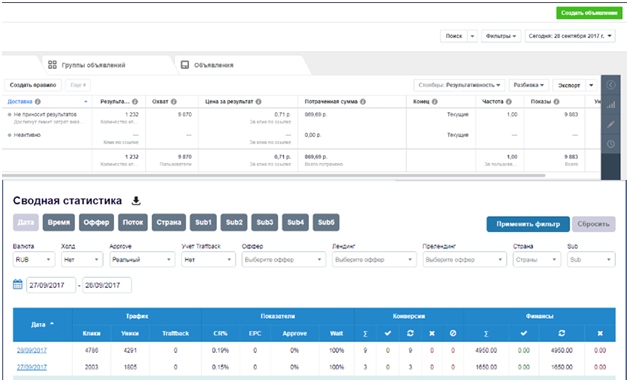Image resolution: width=629 pixels, height=382 pixels.
Task: Open the Фильтры dropdown
Action: click(501, 36)
